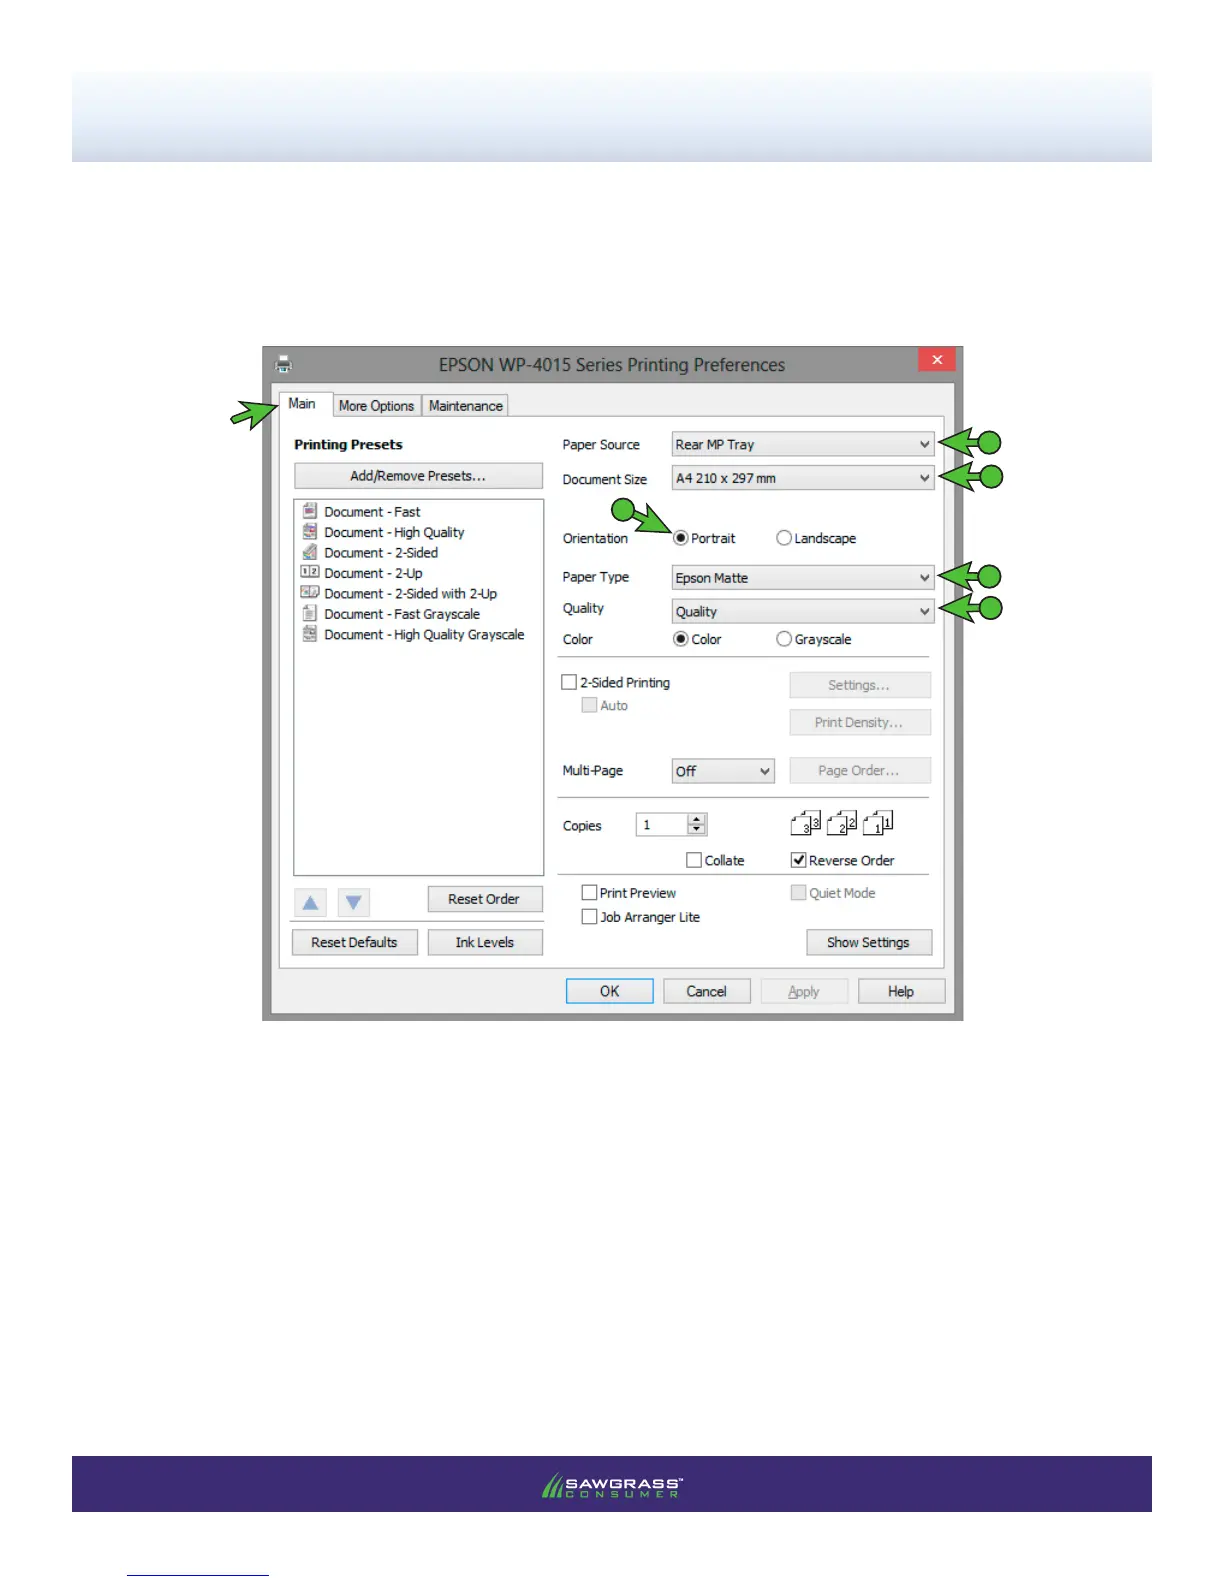
Task: Open the Paper Source dropdown
Action: 803,444
